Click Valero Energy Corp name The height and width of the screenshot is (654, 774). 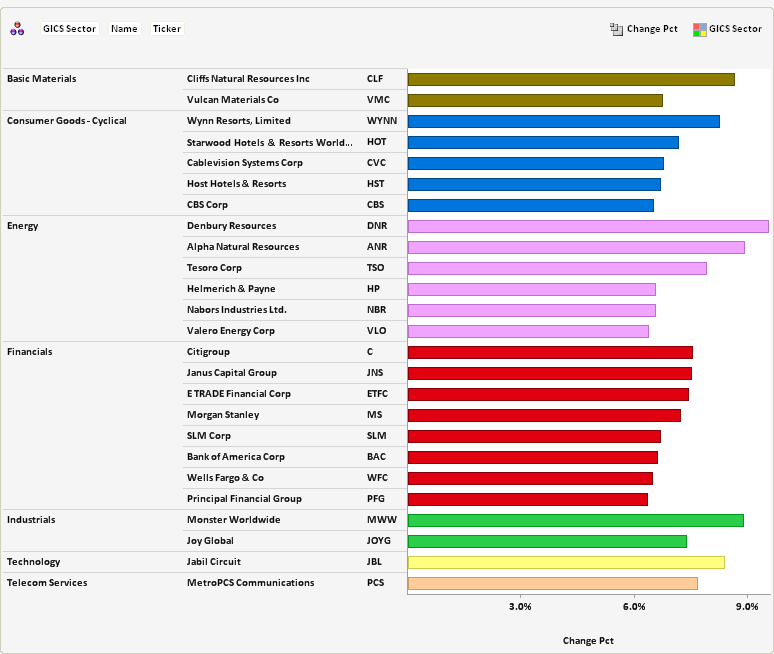231,331
